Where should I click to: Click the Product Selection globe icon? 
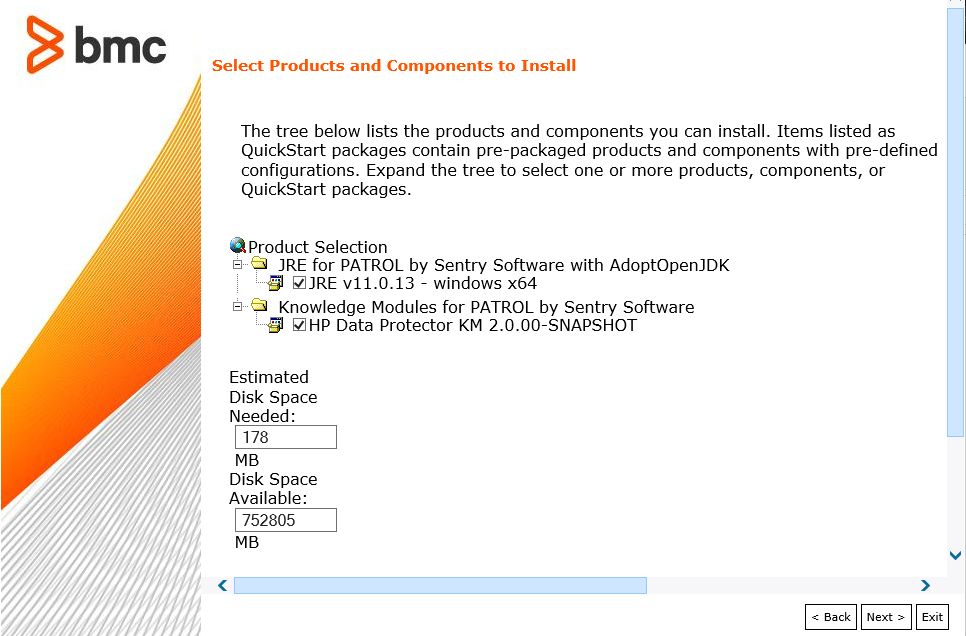238,246
